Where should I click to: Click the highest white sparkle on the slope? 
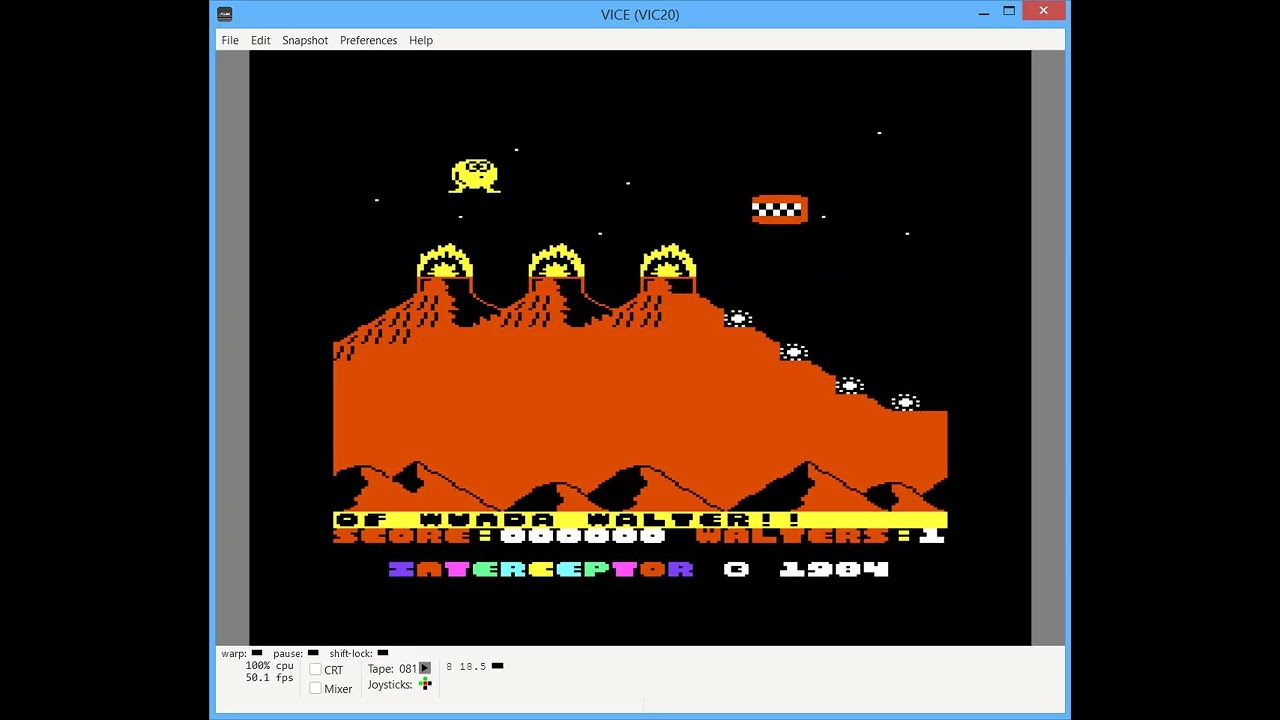738,319
